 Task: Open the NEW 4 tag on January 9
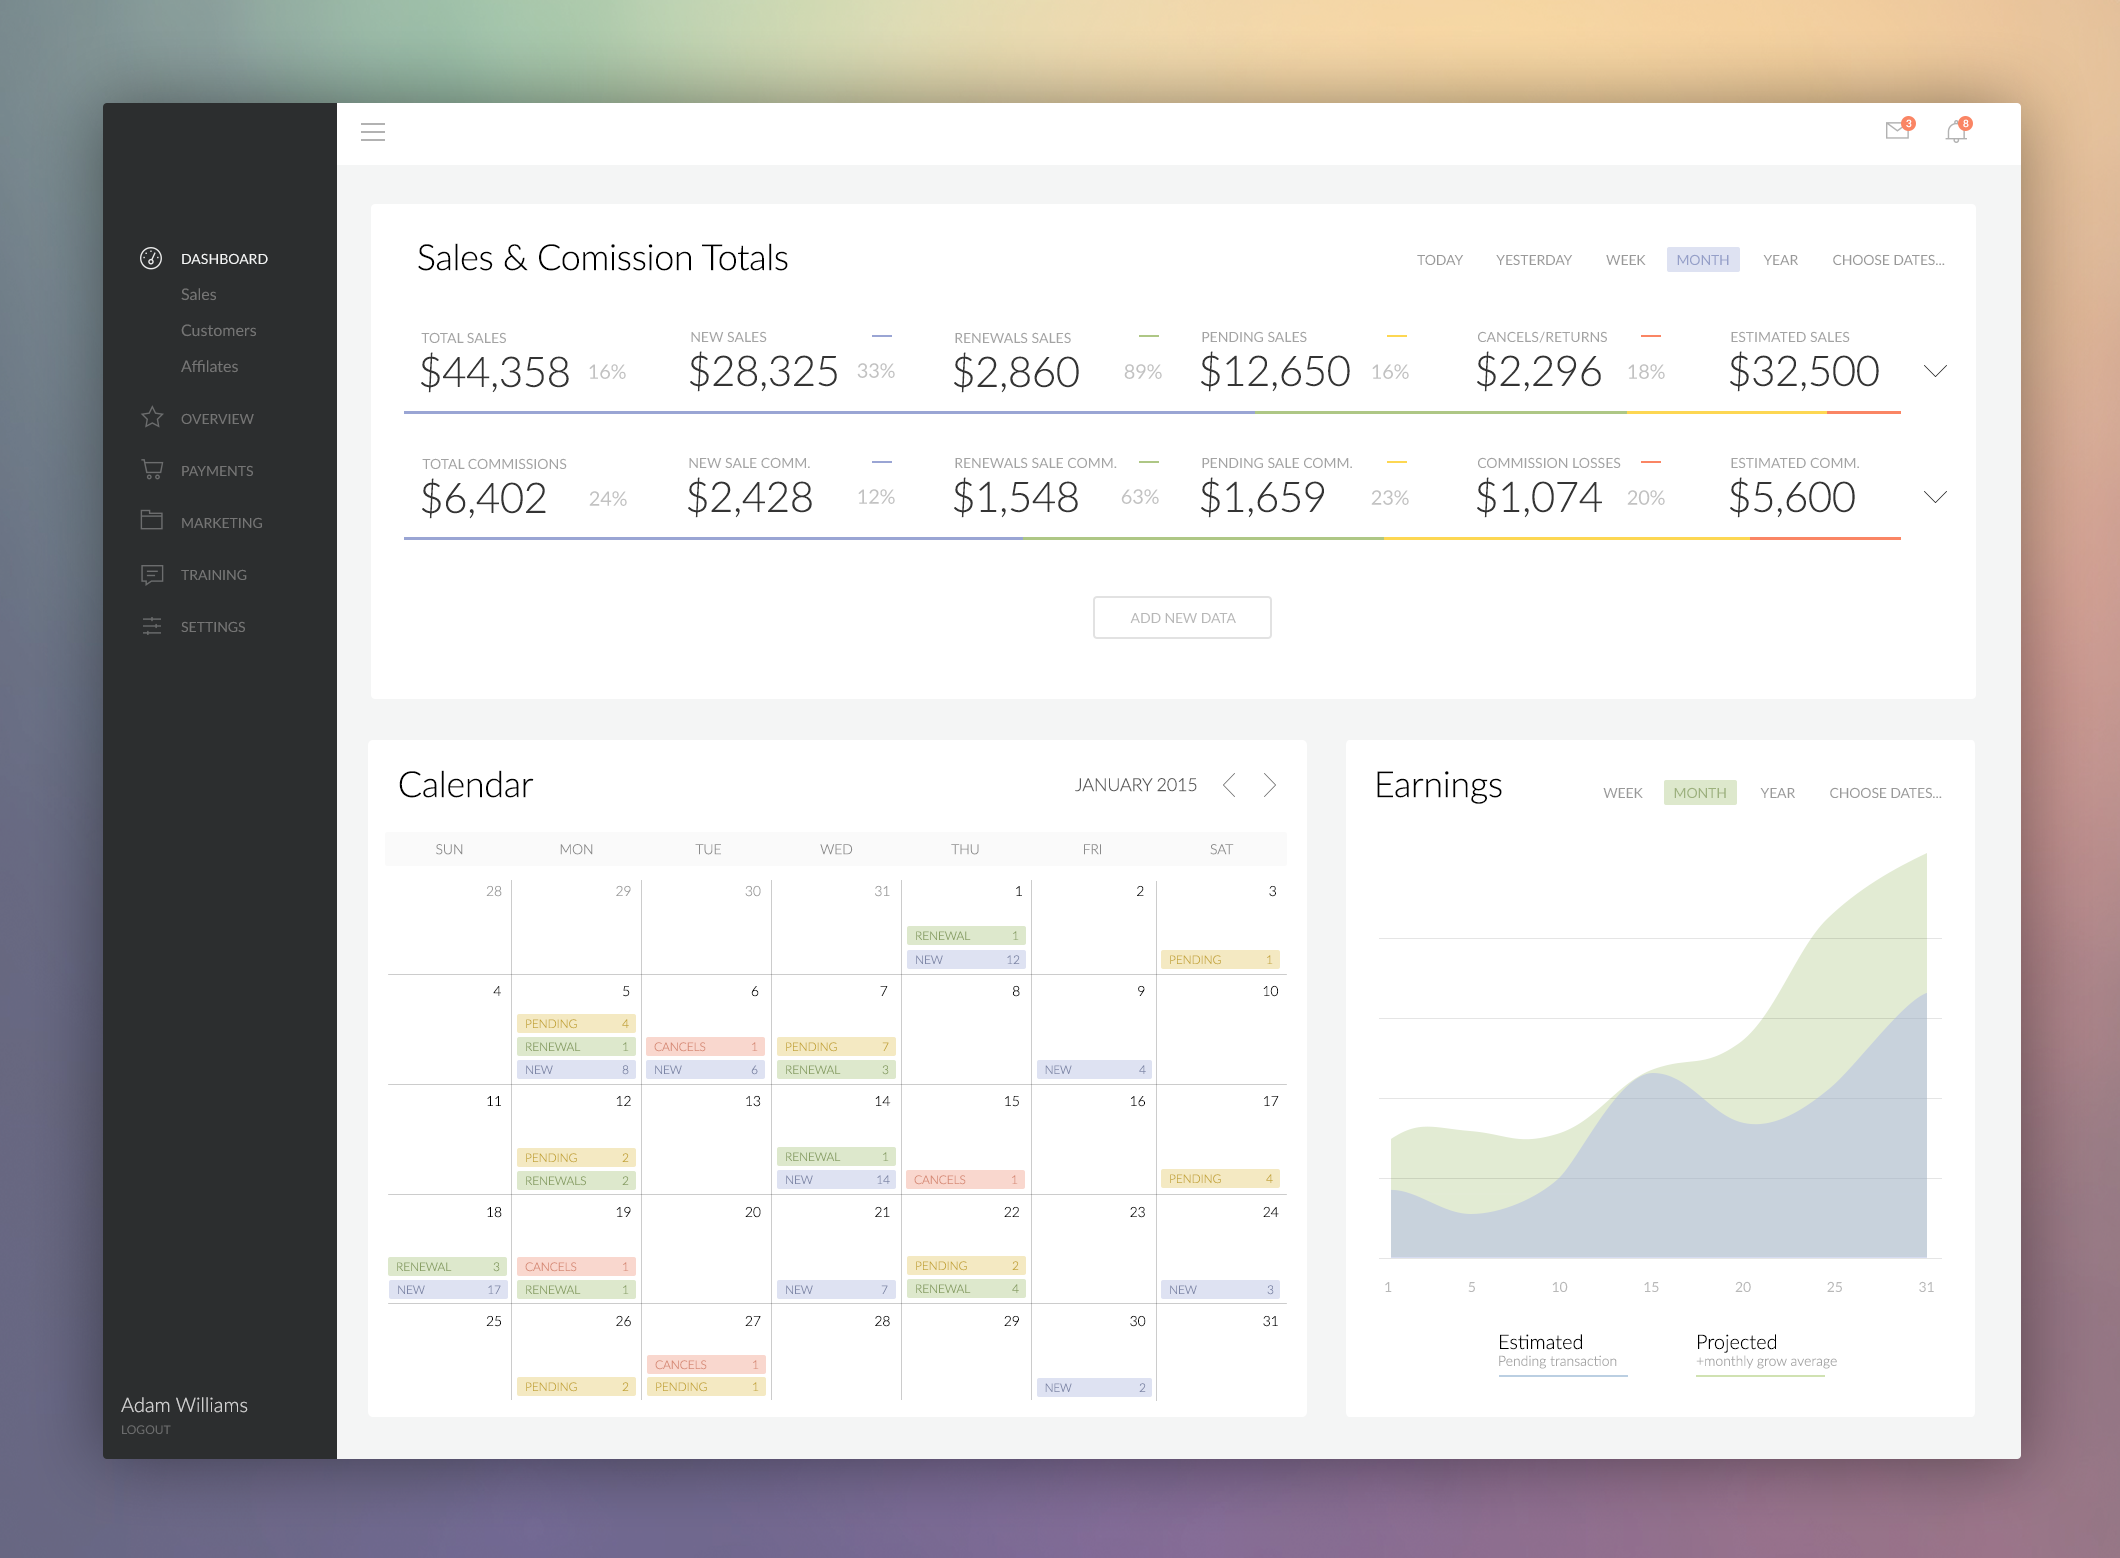point(1094,1069)
